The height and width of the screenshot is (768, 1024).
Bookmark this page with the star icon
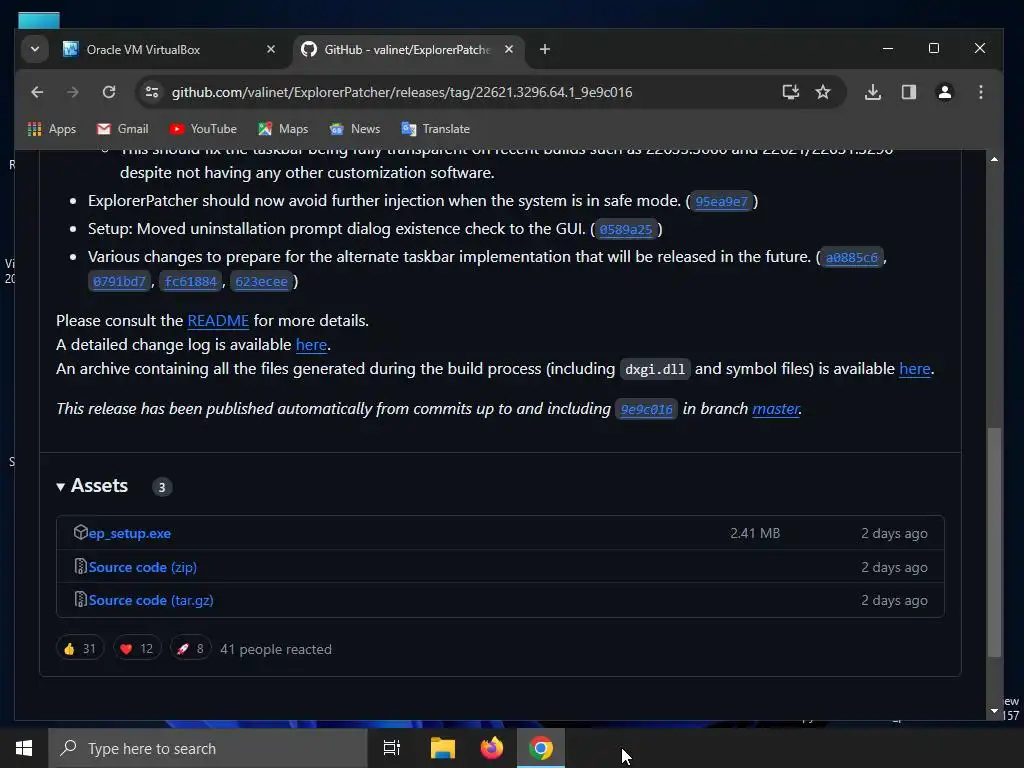coord(823,92)
